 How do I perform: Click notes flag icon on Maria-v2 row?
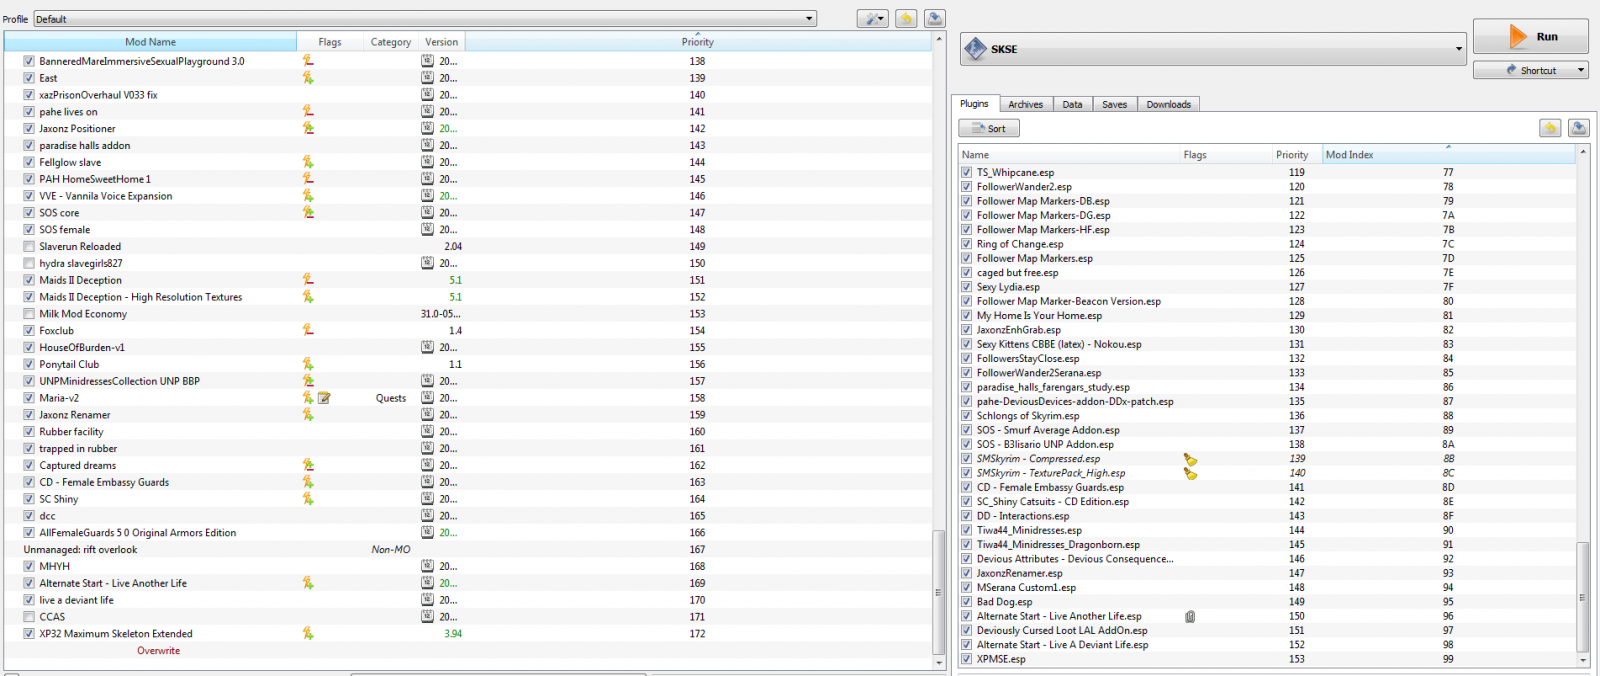coord(324,398)
